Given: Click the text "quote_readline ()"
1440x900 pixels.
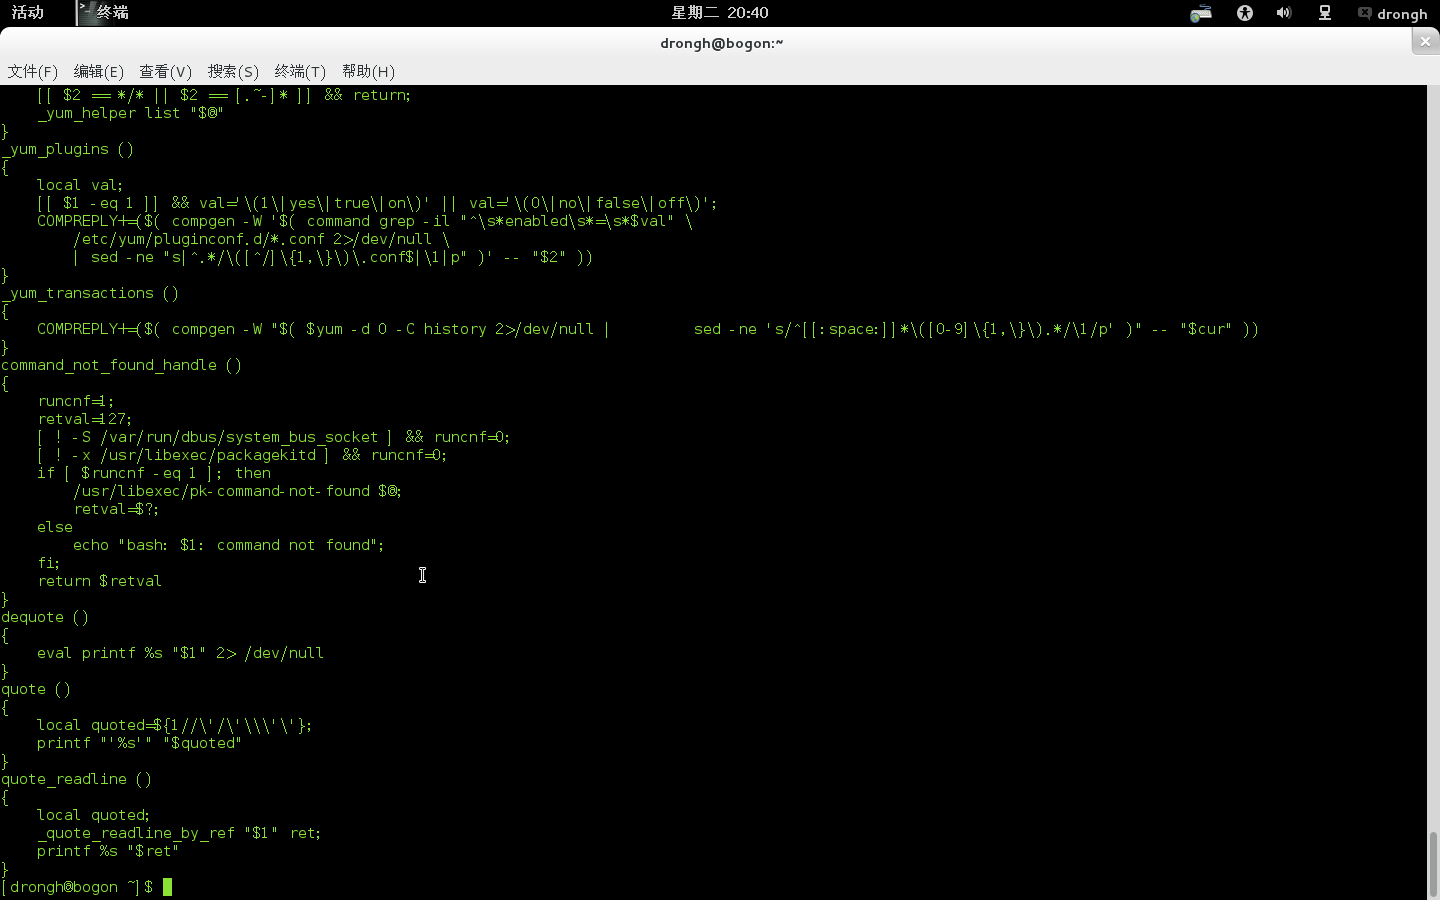Looking at the screenshot, I should (77, 779).
